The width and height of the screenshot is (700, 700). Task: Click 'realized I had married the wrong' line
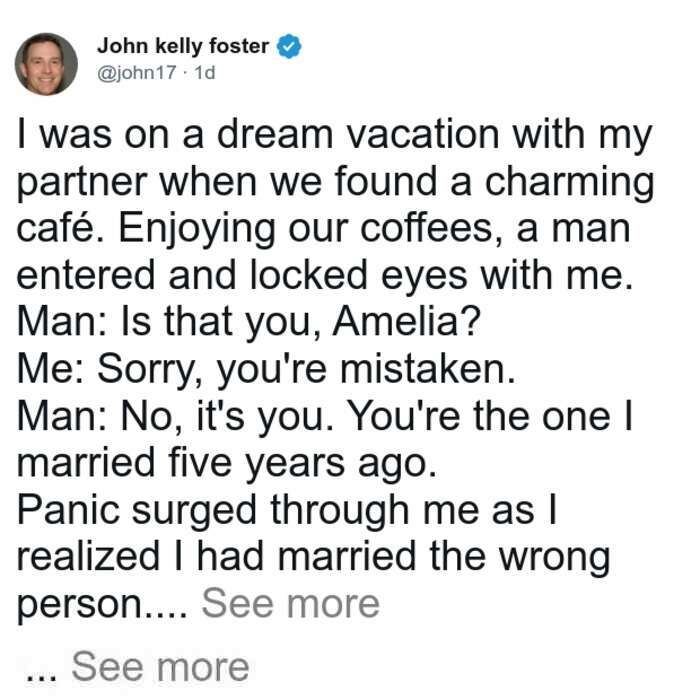(x=313, y=557)
